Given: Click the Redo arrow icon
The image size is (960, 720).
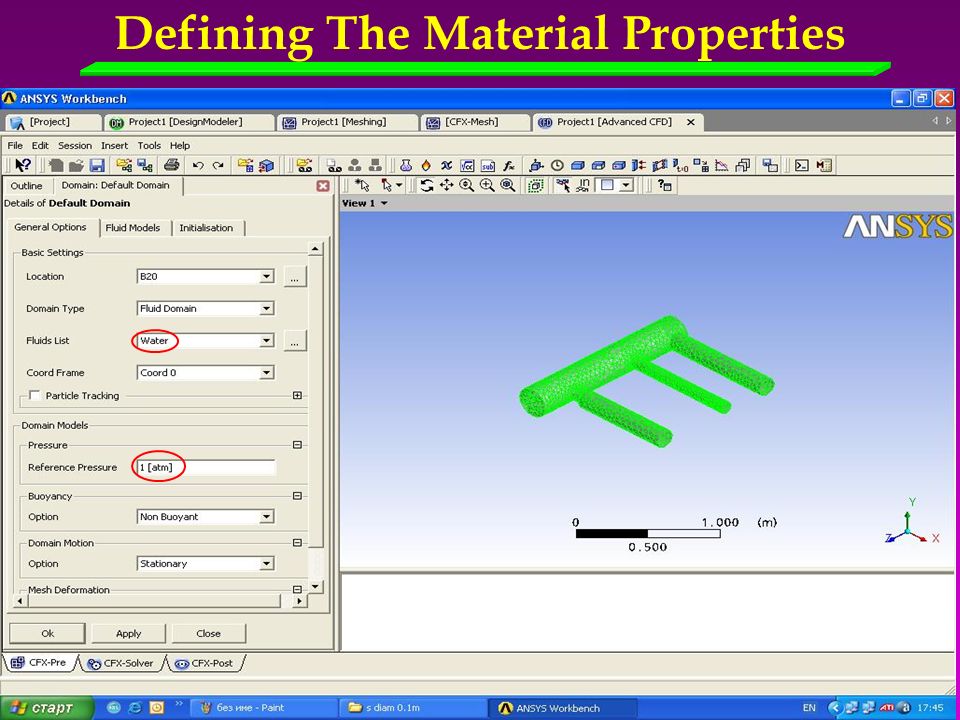Looking at the screenshot, I should click(x=218, y=165).
